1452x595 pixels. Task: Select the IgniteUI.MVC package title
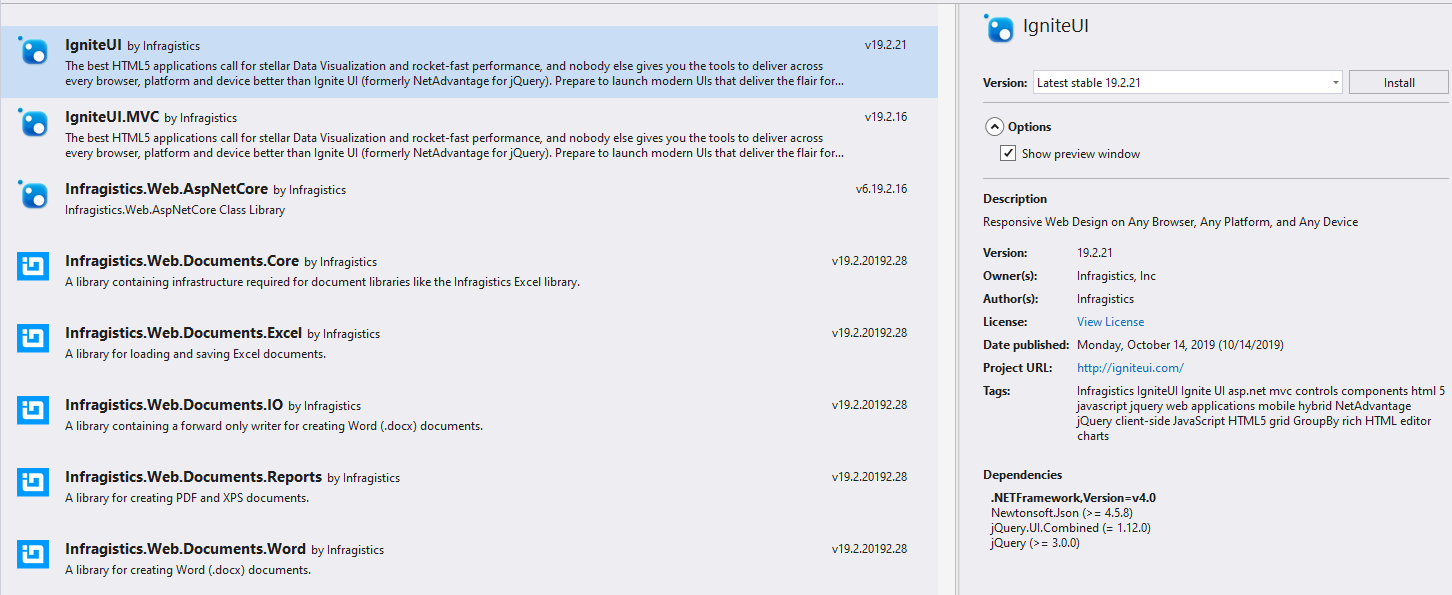[x=111, y=117]
